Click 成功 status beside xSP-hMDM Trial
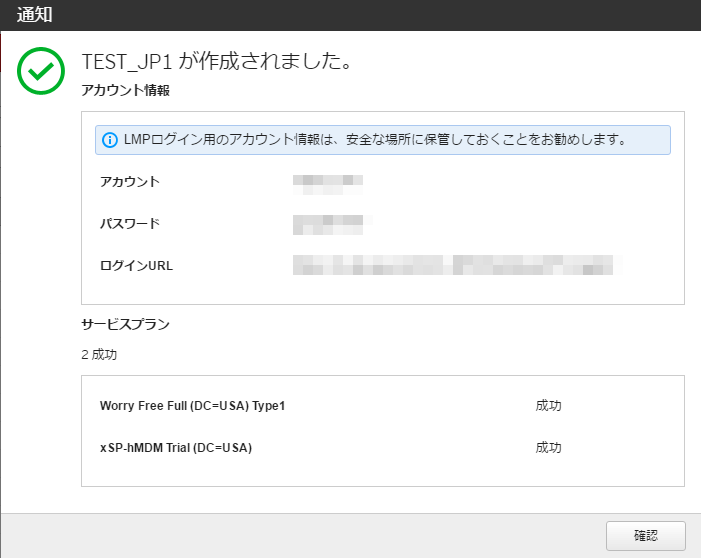This screenshot has height=558, width=701. [548, 448]
